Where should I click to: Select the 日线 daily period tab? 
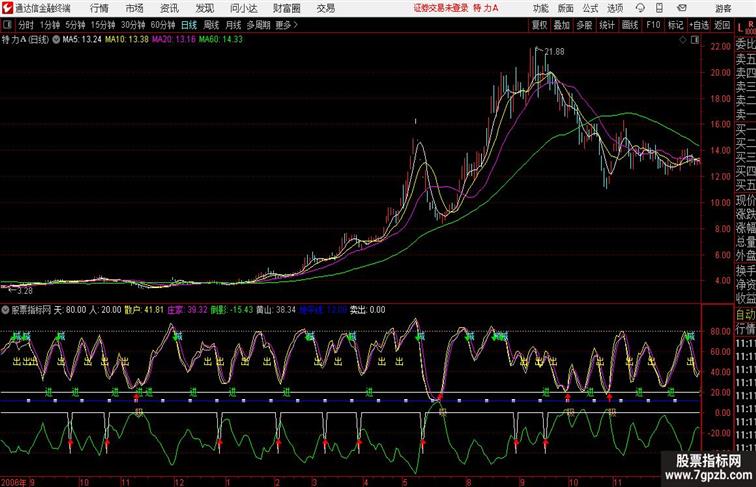[189, 25]
